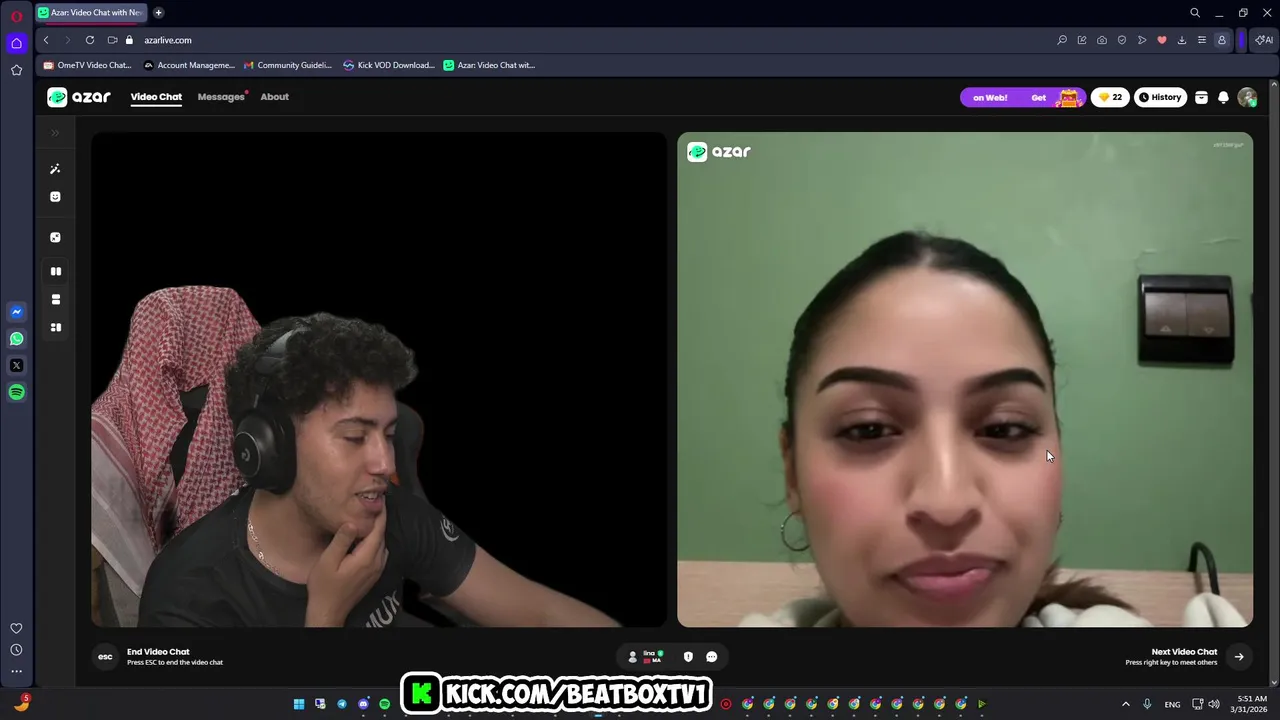Open the sidebar heart (pinboards) icon
The height and width of the screenshot is (720, 1280).
(x=16, y=628)
